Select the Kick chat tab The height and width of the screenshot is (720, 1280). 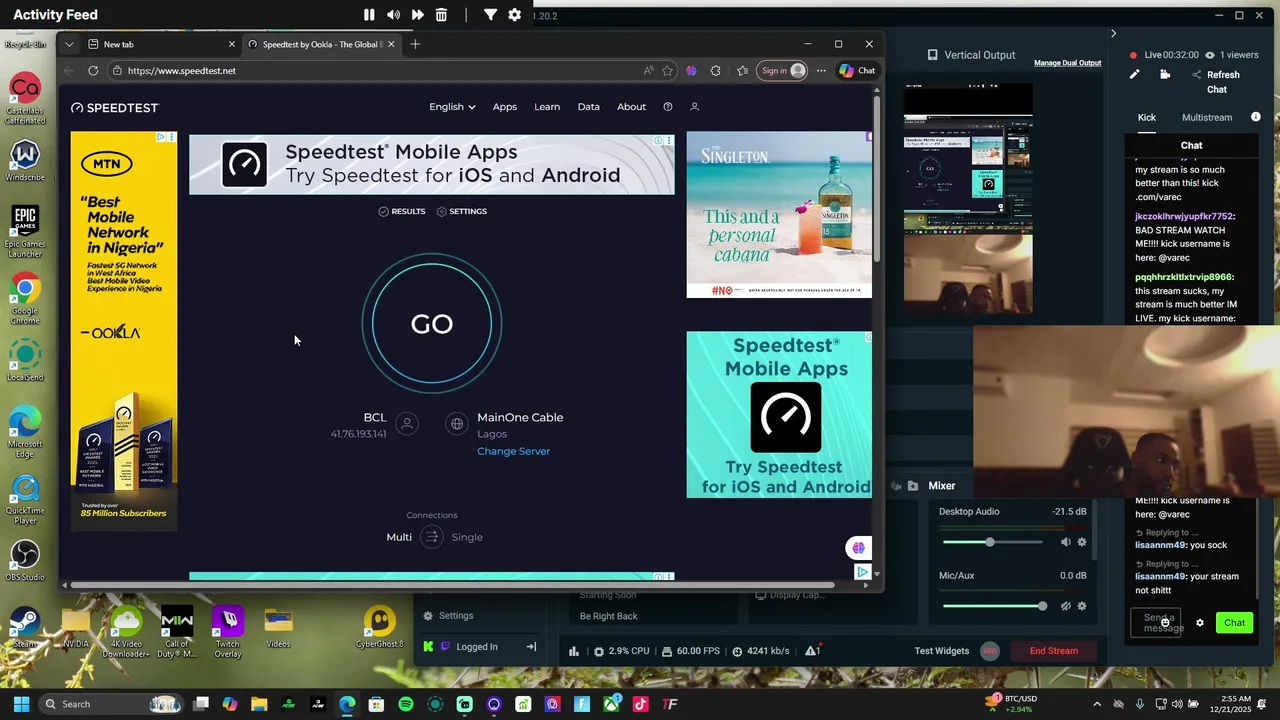pos(1146,117)
